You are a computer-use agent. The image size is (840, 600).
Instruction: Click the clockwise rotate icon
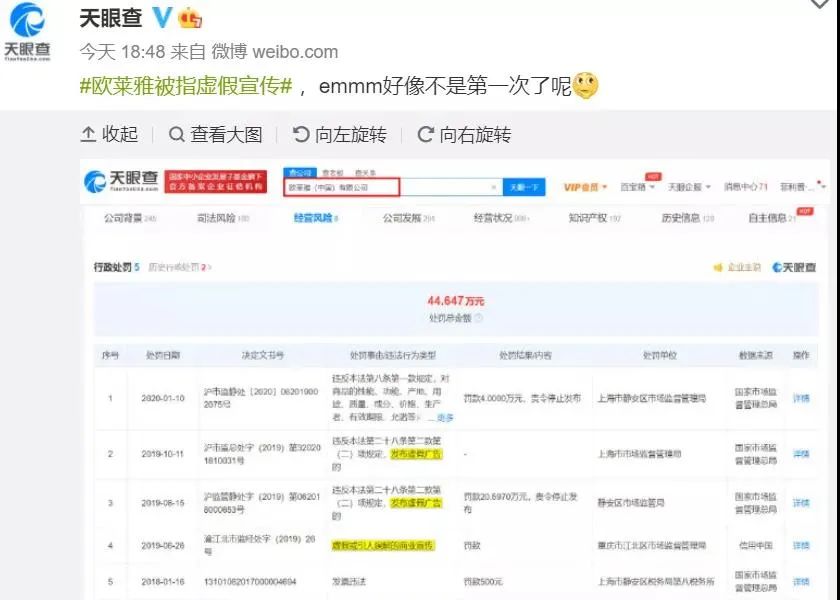coord(425,134)
